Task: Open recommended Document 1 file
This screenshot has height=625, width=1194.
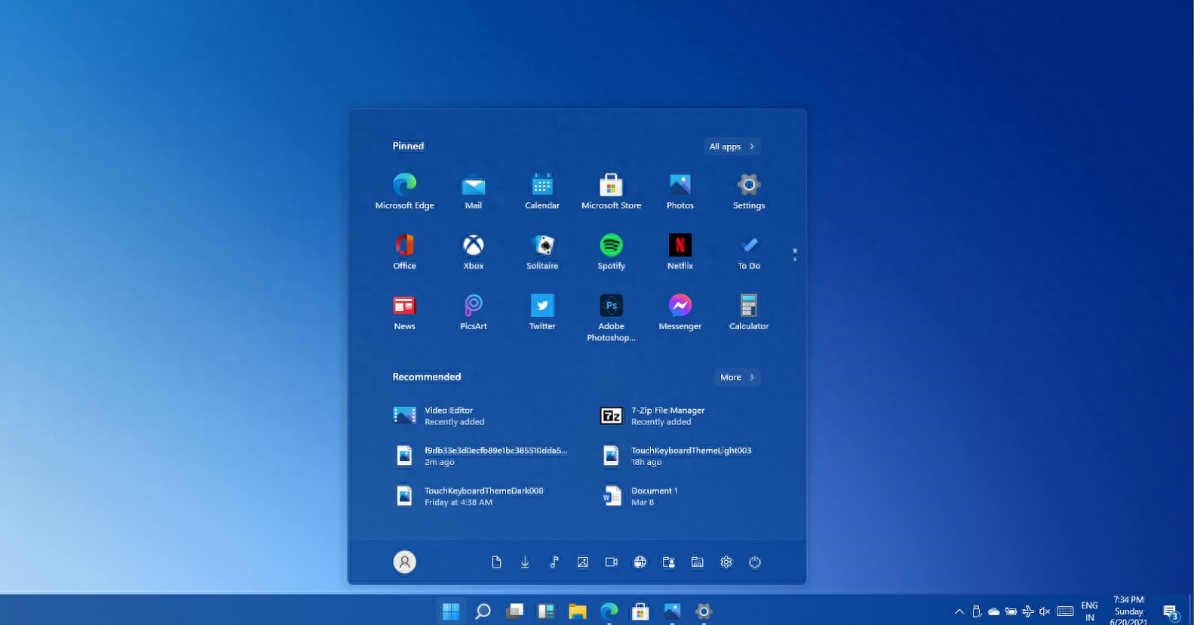Action: (654, 495)
